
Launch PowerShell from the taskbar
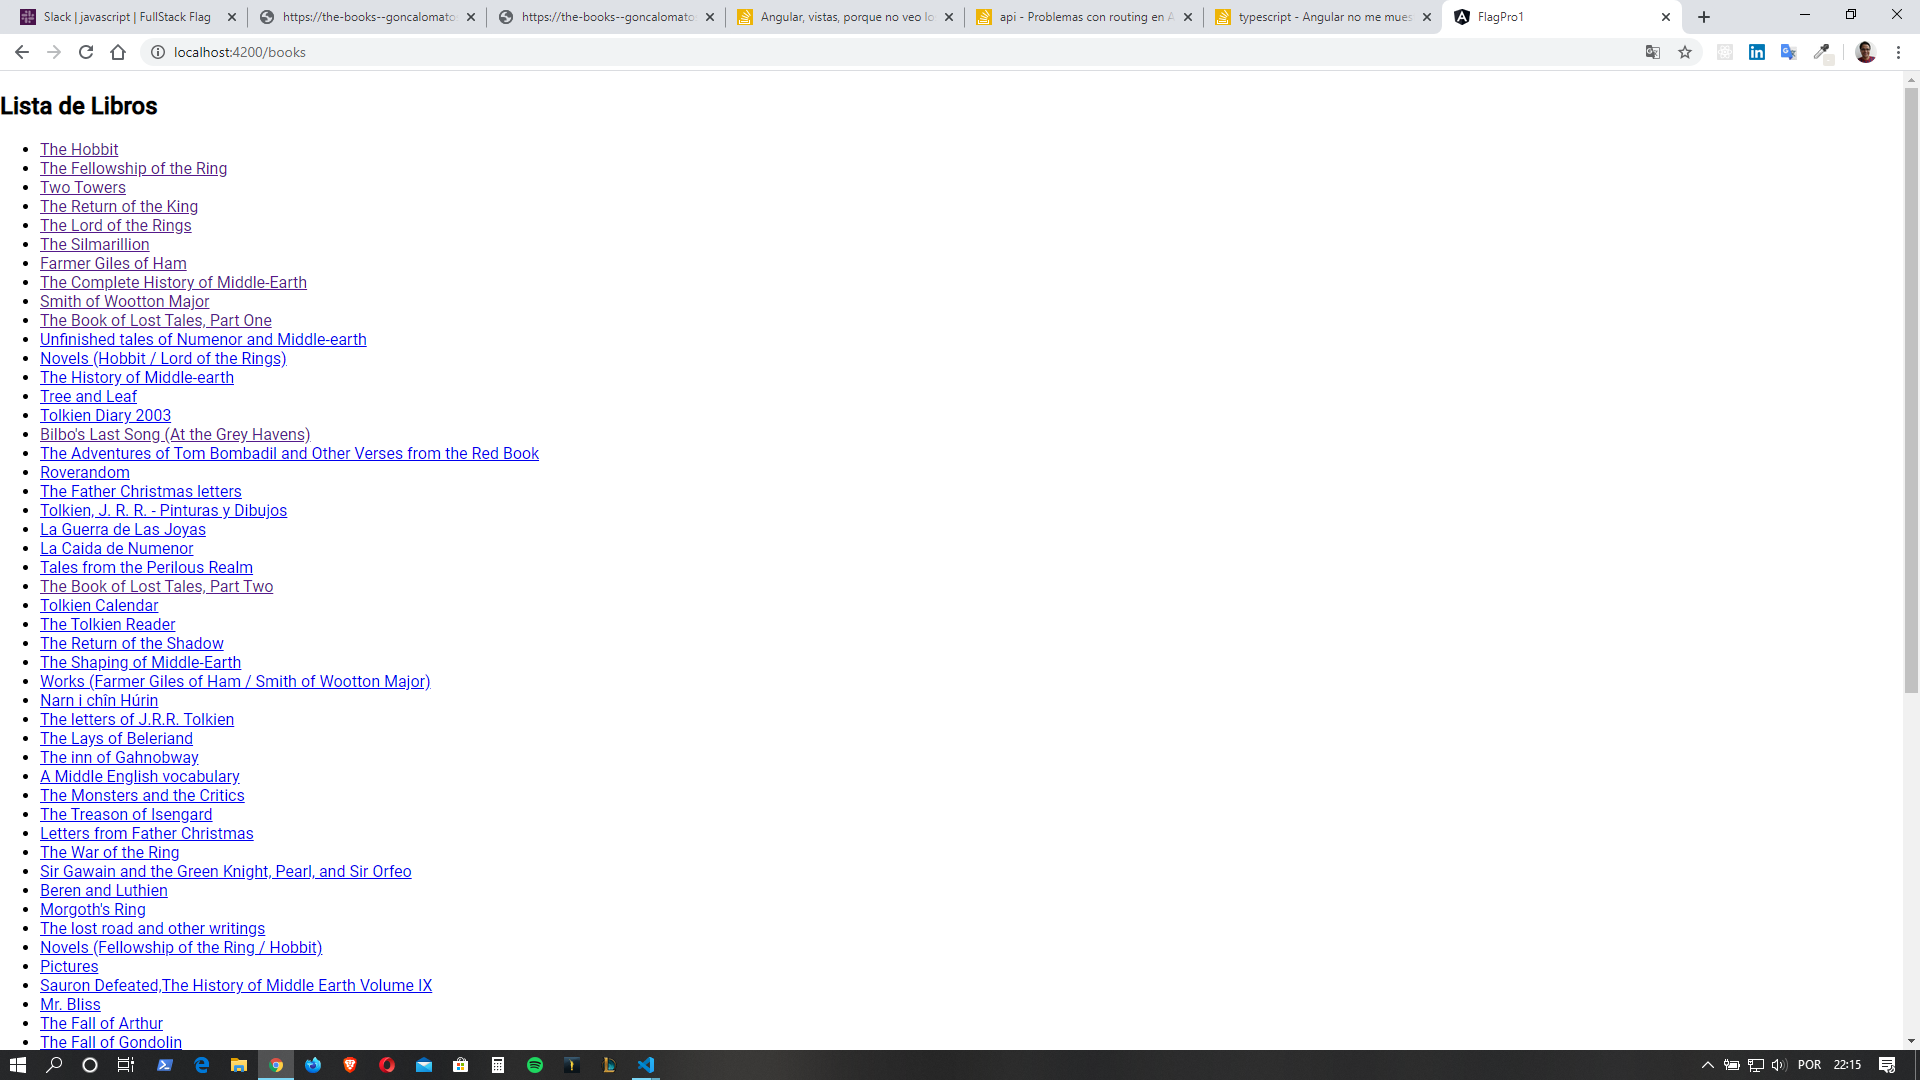(x=165, y=1065)
